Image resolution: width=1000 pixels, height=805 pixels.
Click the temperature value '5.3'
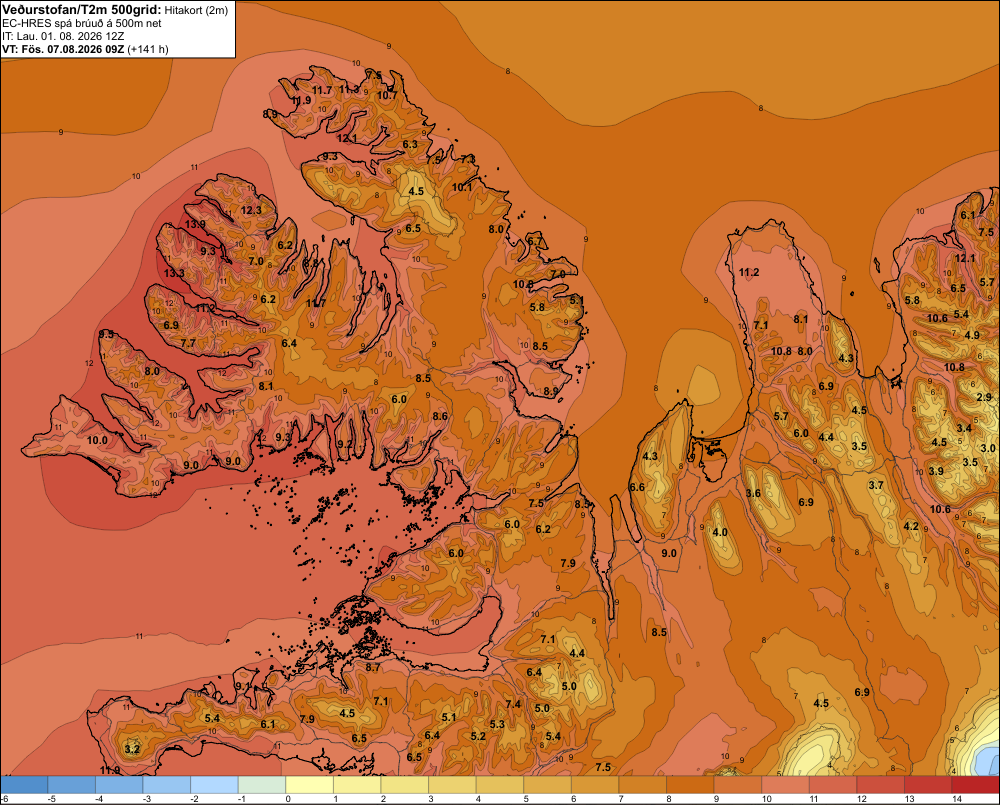pyautogui.click(x=497, y=724)
